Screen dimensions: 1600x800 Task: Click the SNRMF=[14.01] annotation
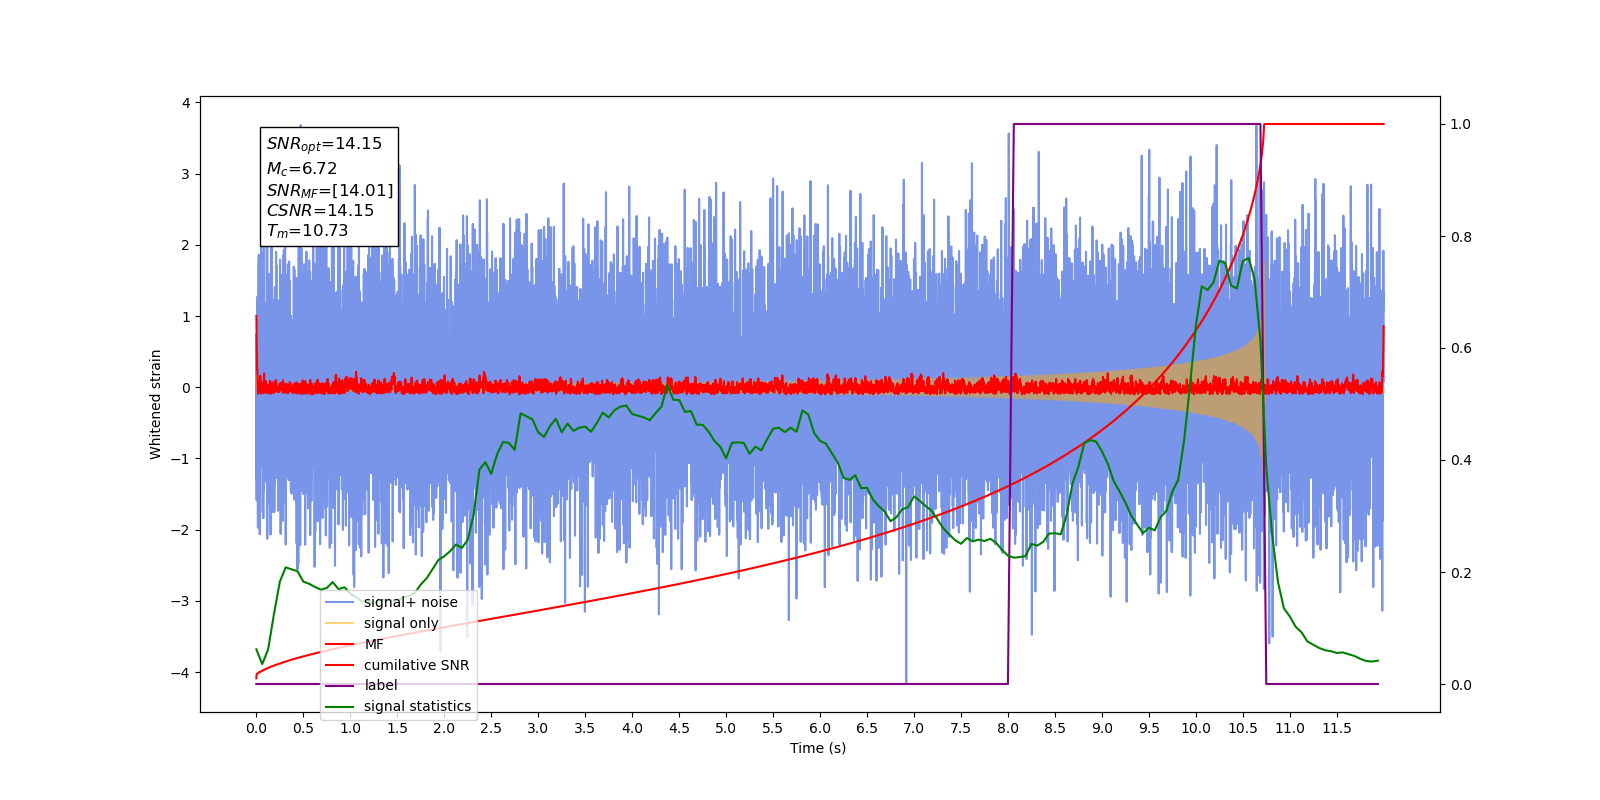(x=330, y=190)
